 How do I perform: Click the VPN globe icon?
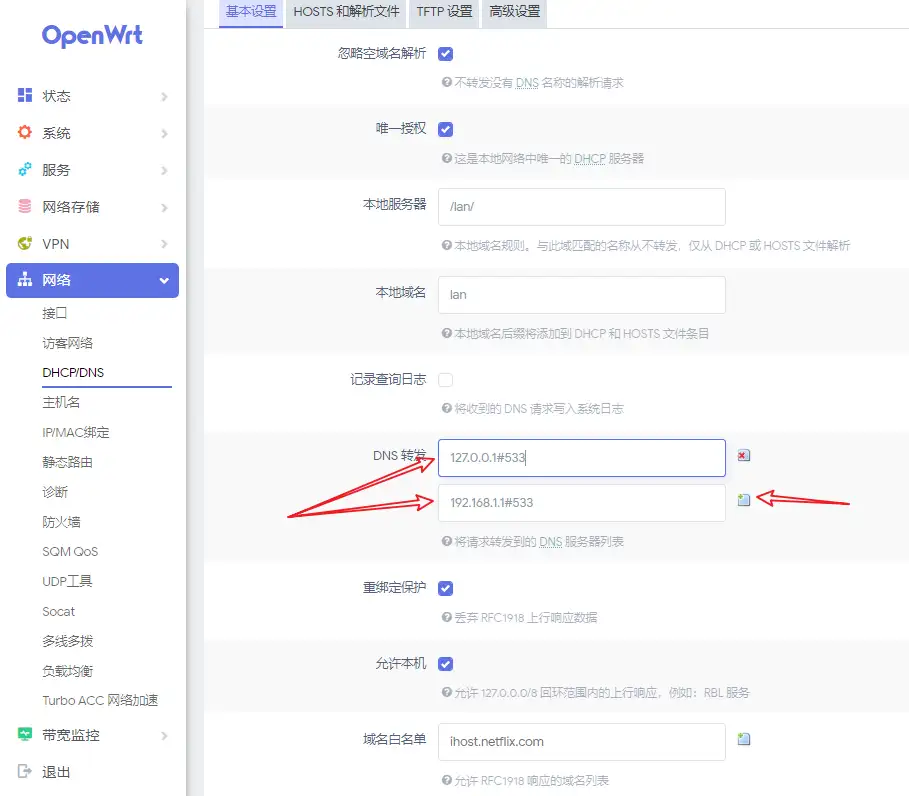[x=25, y=243]
